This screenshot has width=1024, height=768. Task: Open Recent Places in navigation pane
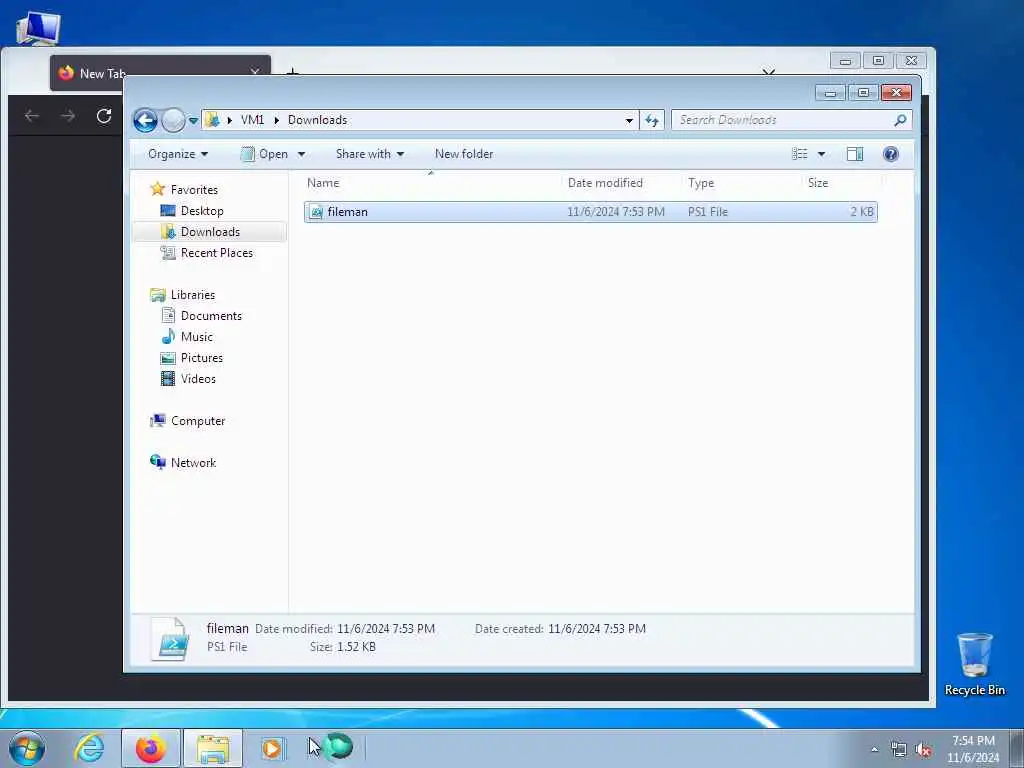click(x=217, y=253)
